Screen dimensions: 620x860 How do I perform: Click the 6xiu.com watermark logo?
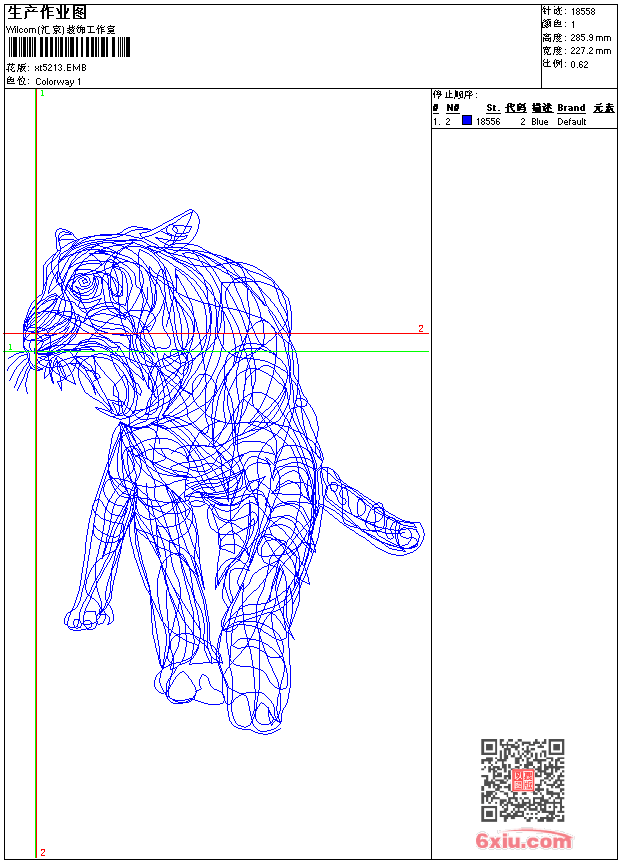tap(523, 841)
